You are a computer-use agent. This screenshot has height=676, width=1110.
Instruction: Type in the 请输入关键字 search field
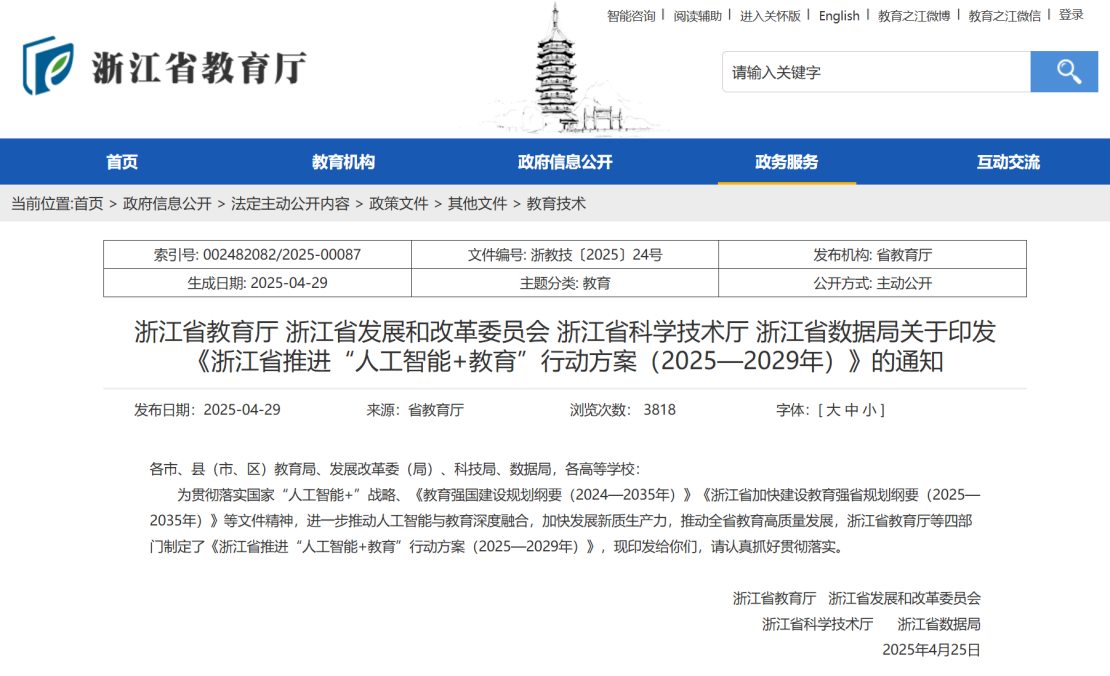[875, 72]
